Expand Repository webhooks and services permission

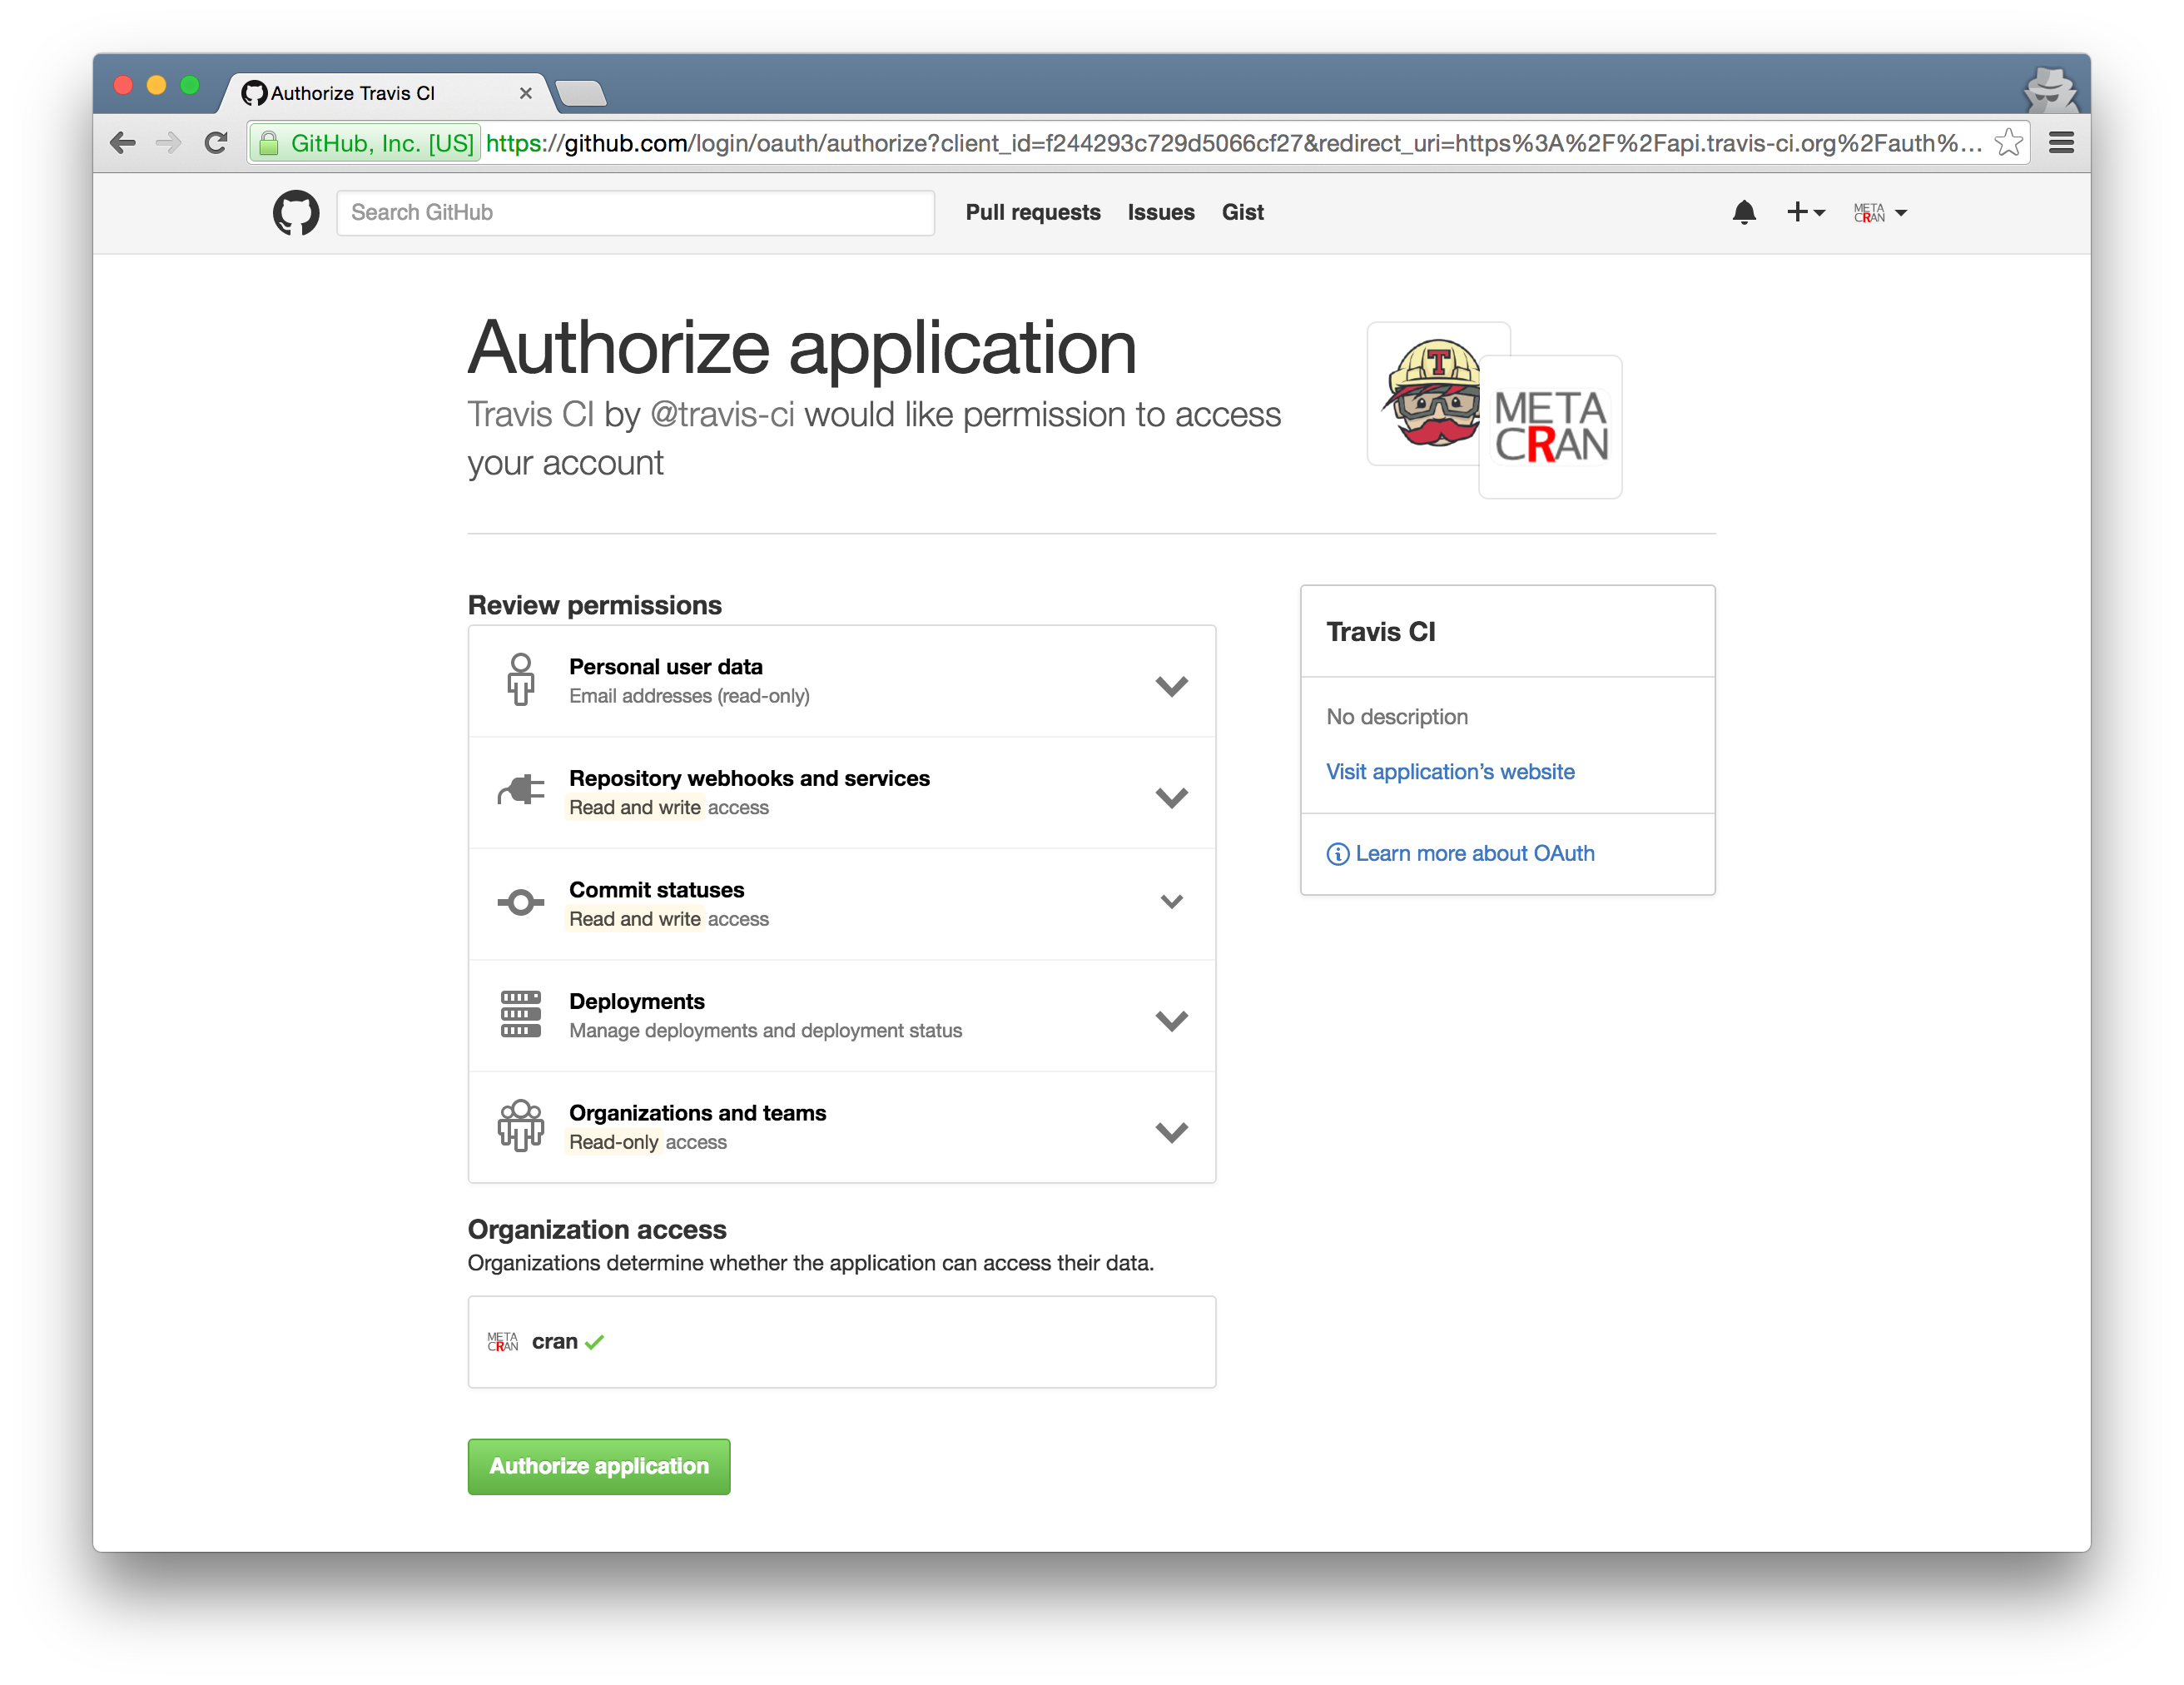pos(1171,797)
